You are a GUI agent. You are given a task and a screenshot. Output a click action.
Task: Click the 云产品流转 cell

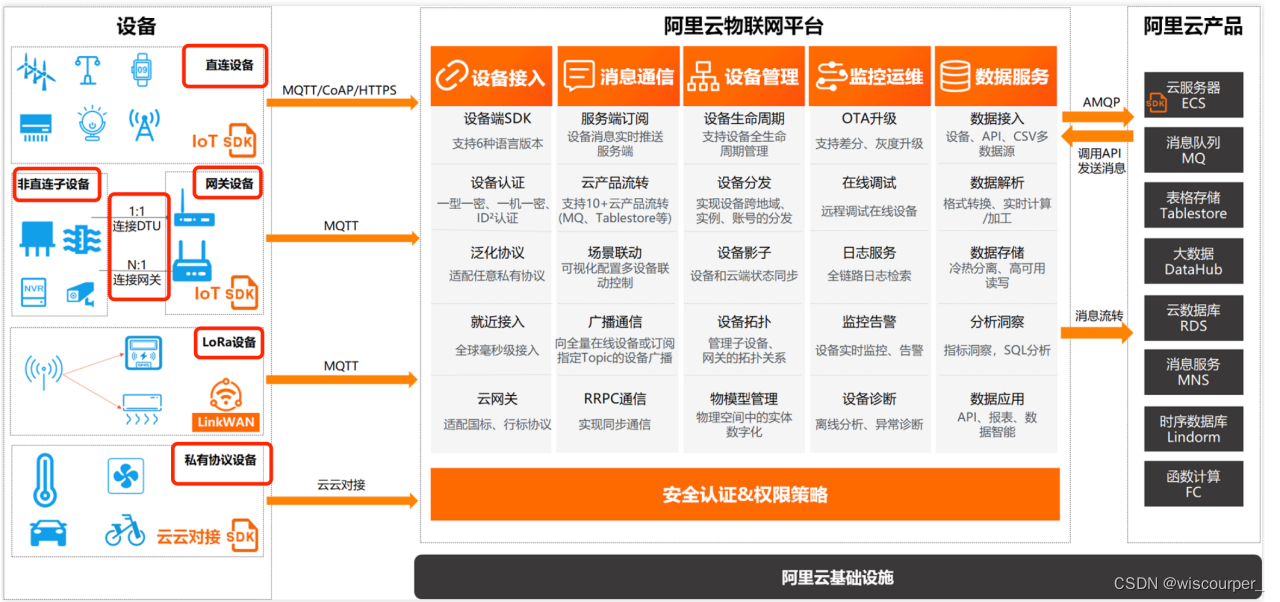(x=615, y=198)
